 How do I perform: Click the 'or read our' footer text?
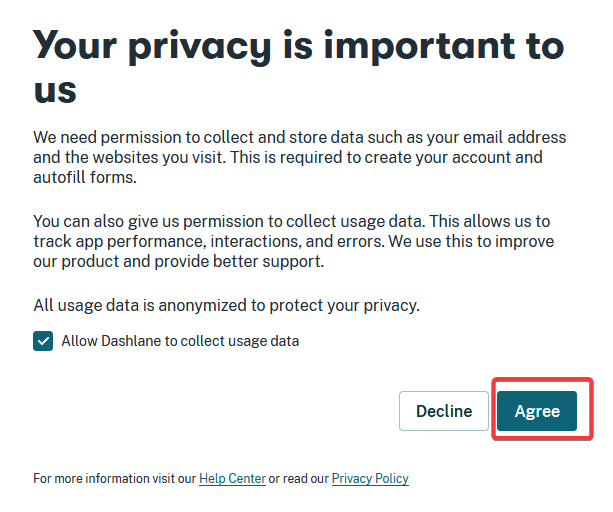click(299, 479)
